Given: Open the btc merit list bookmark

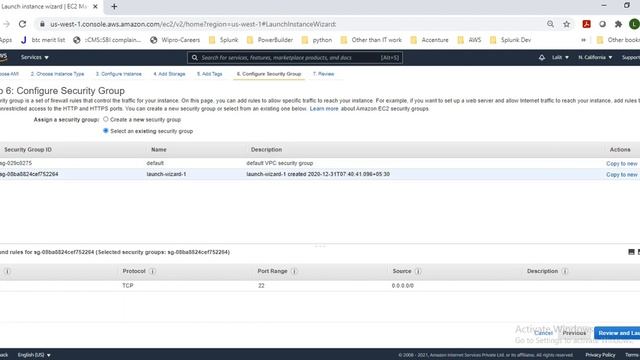Looking at the screenshot, I should click(x=43, y=40).
